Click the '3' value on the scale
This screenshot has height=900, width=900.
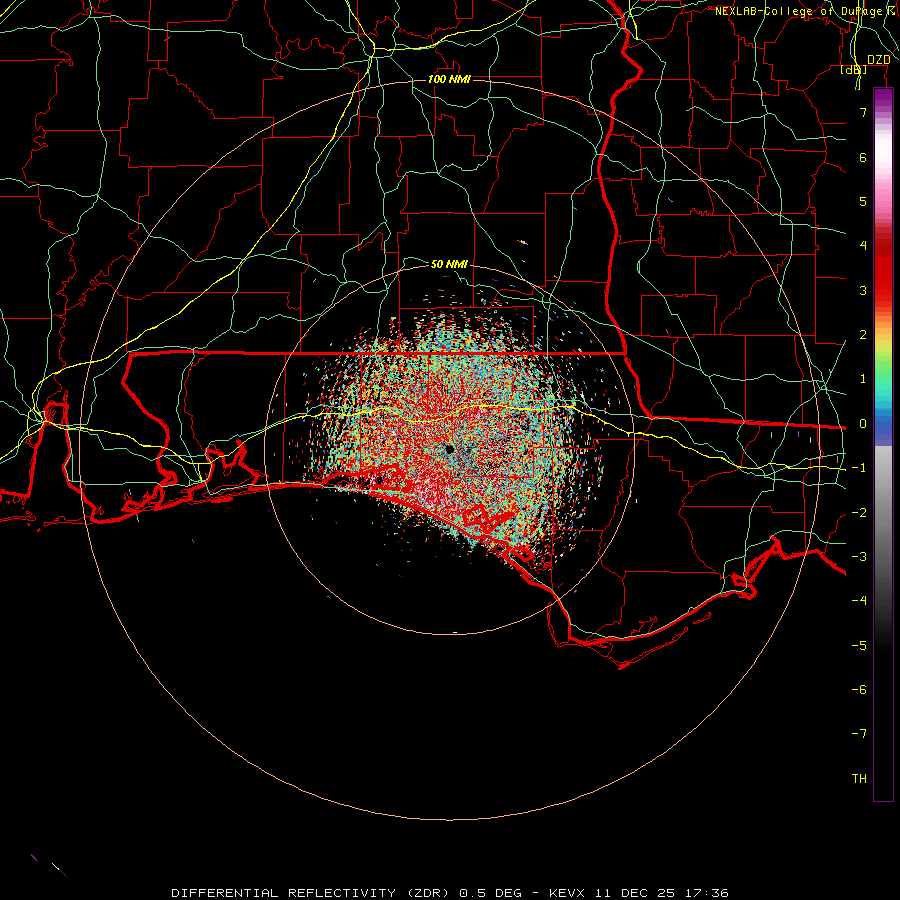[863, 290]
